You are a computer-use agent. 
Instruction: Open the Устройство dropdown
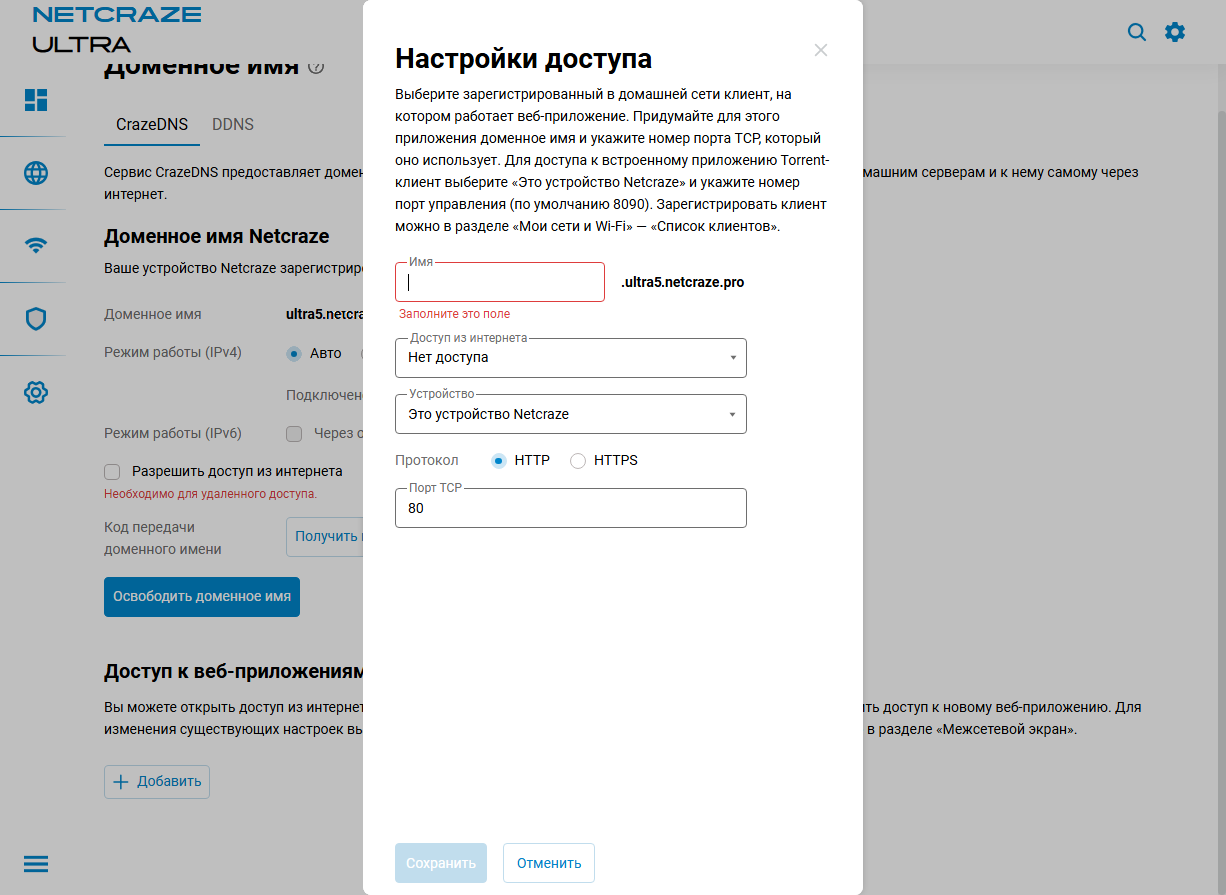pos(571,414)
